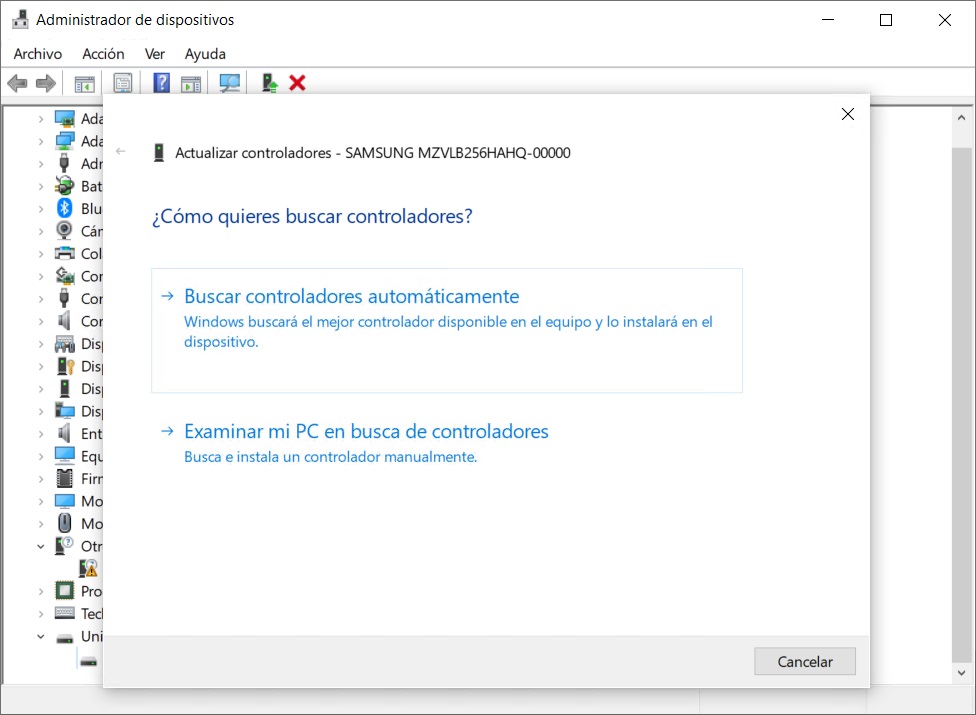Click the vertical scrollbar up arrow
The height and width of the screenshot is (715, 976).
coord(961,118)
